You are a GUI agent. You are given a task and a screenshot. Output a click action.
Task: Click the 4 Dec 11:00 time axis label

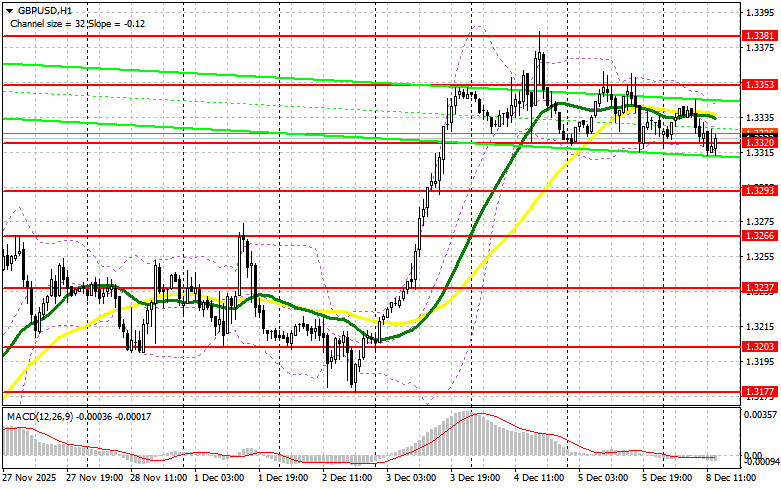coord(539,478)
